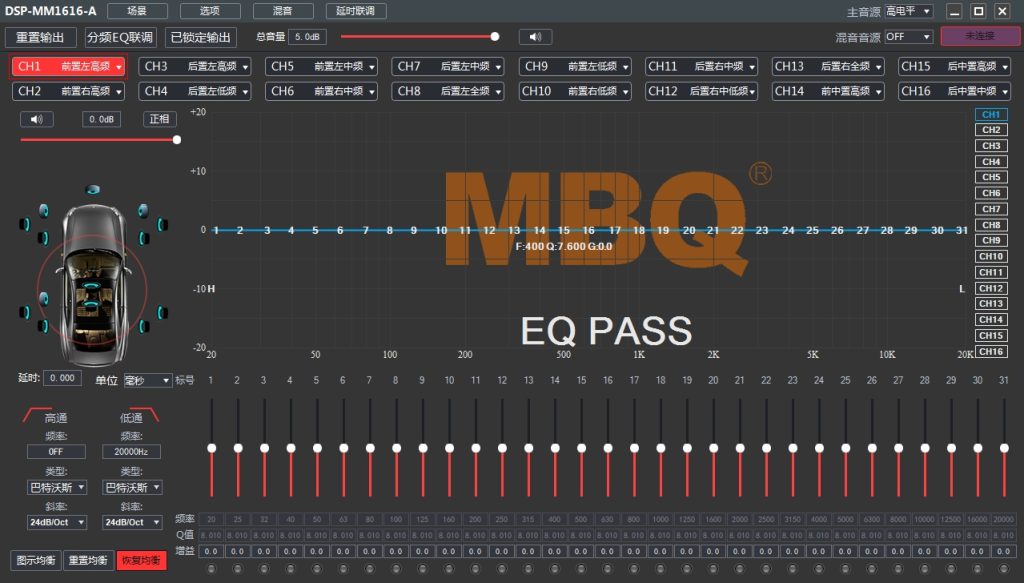Open the delay 单位 unit dropdown
This screenshot has height=583, width=1024.
pos(148,381)
